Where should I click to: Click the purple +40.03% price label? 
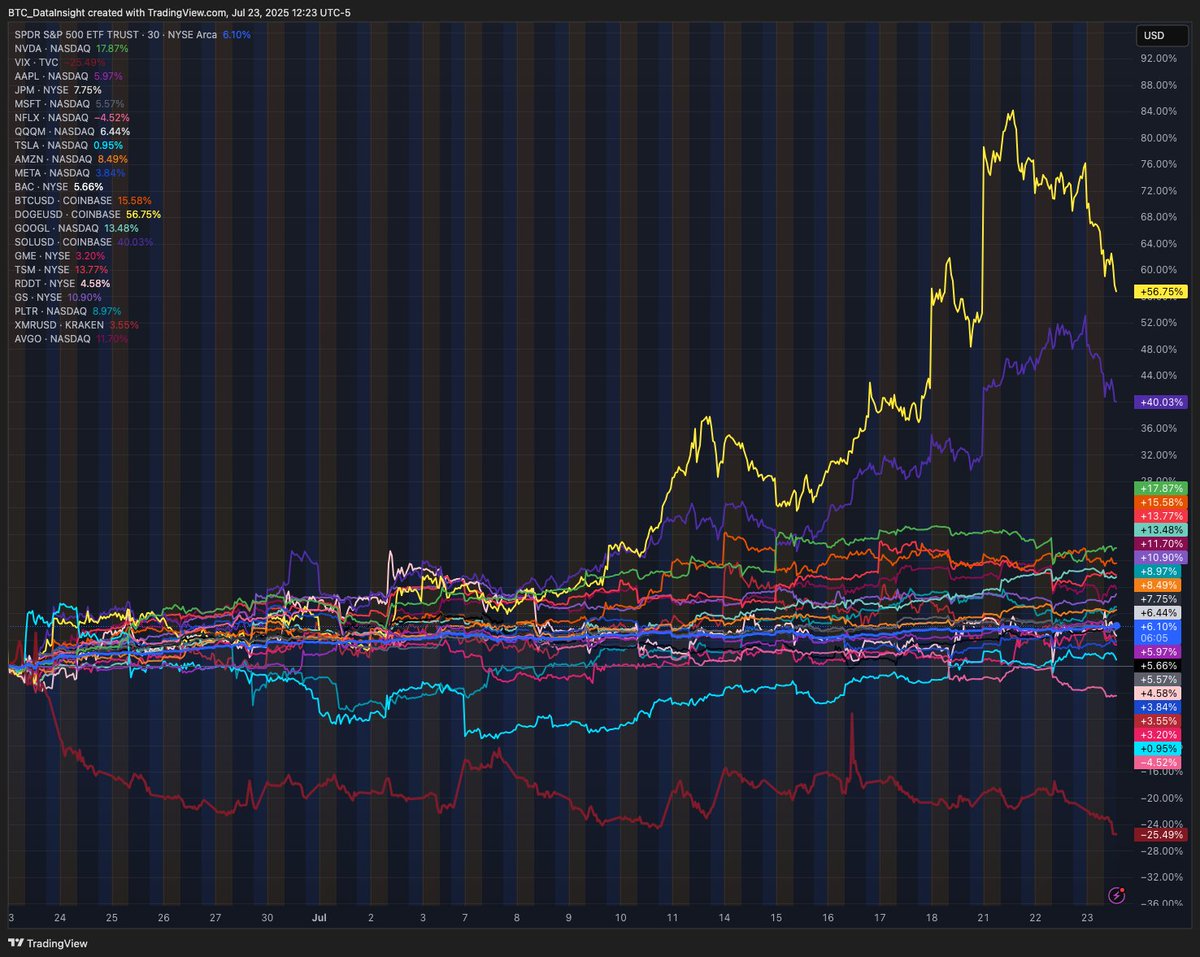pyautogui.click(x=1159, y=402)
